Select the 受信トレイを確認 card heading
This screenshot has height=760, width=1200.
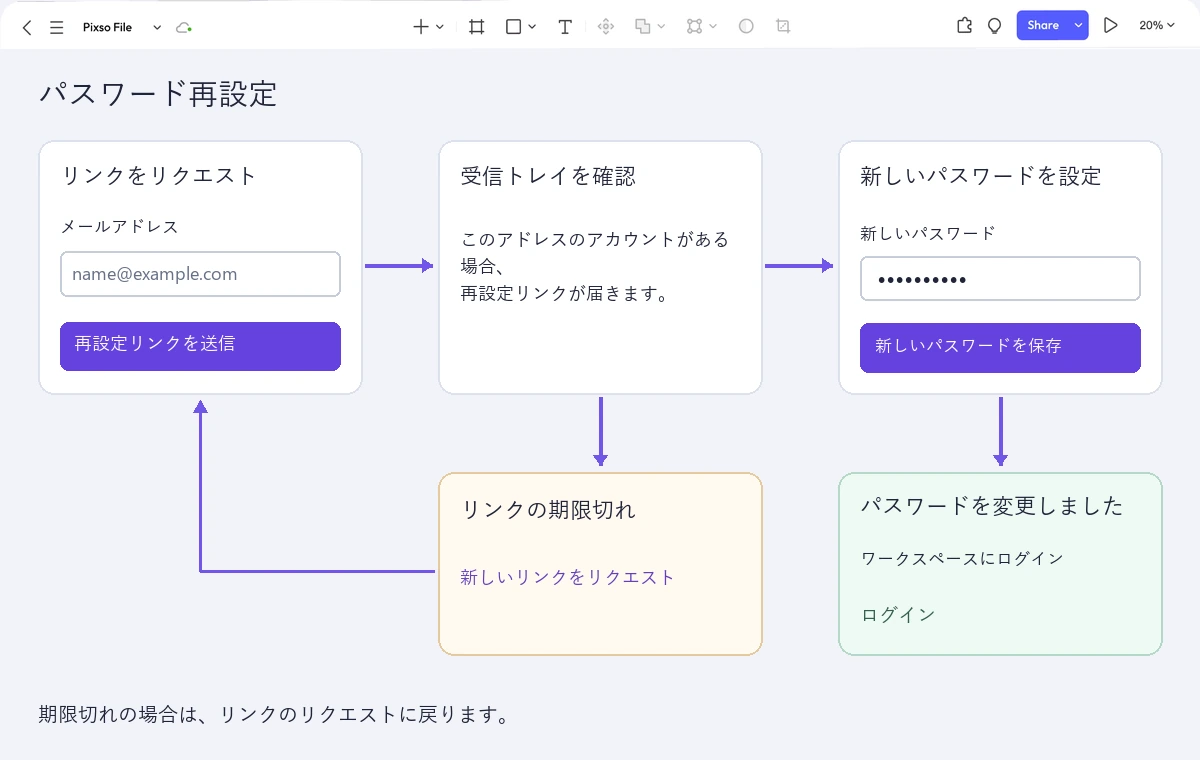click(548, 176)
